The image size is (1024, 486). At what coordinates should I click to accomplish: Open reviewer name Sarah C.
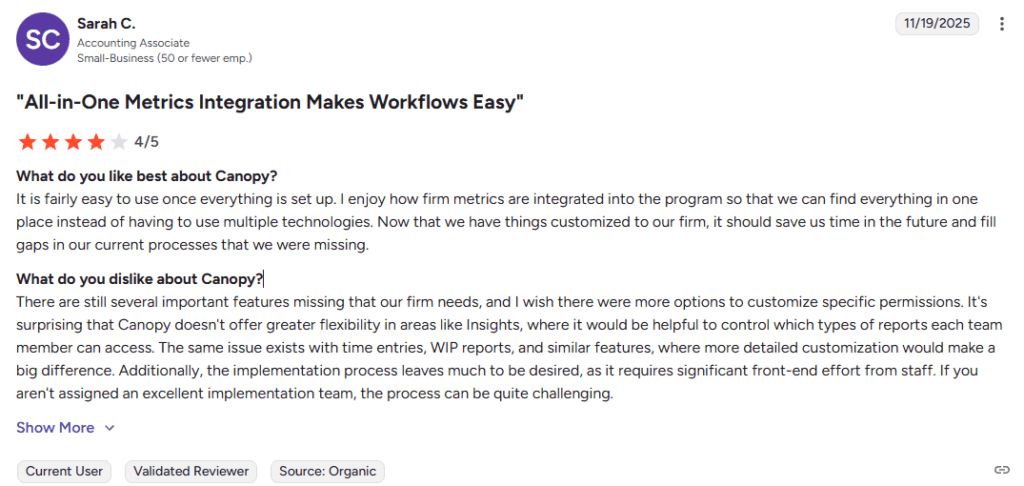(x=106, y=23)
